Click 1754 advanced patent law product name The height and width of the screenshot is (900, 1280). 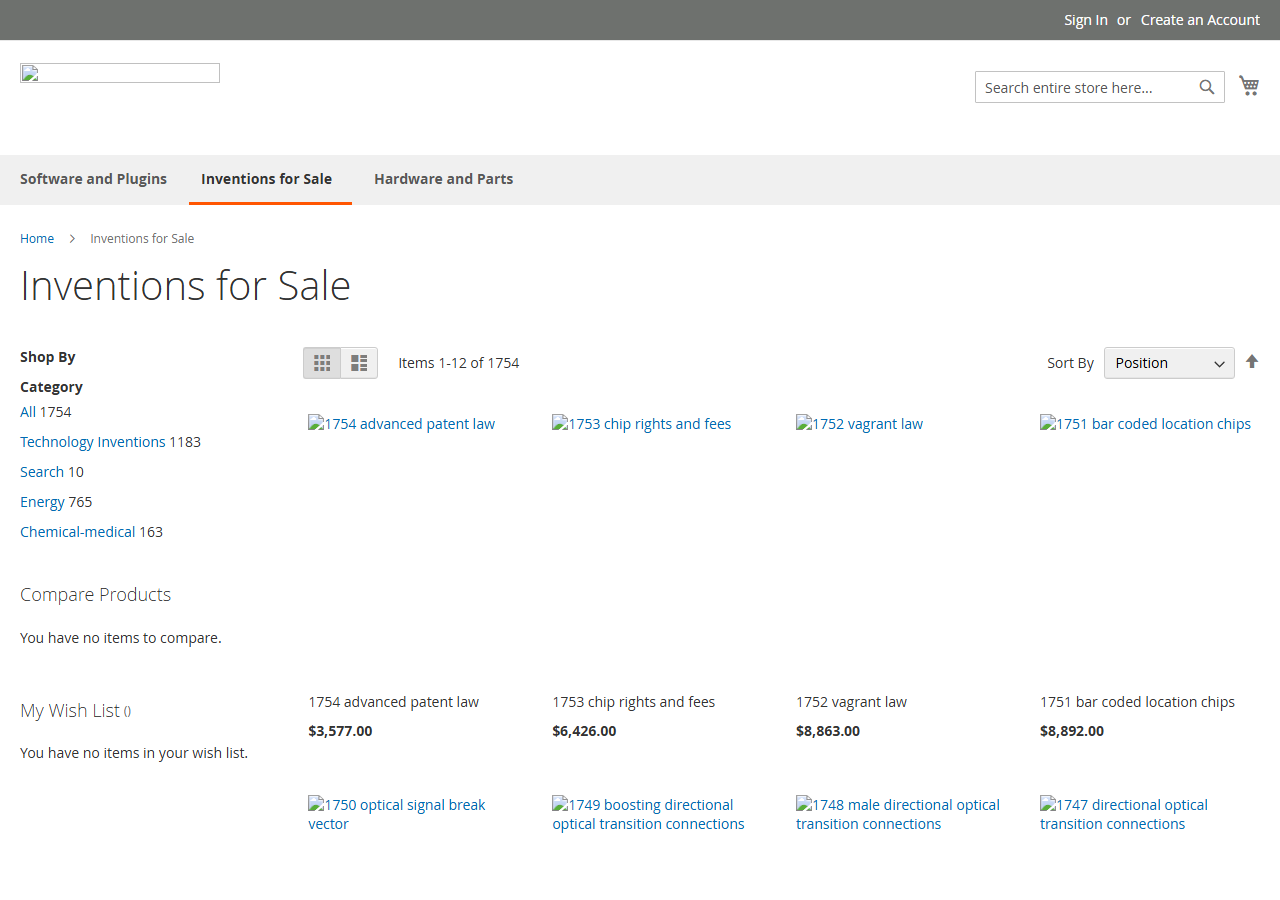393,702
